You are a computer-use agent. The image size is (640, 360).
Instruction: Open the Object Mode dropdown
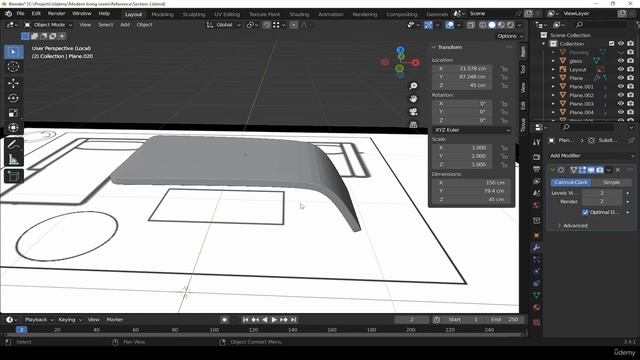click(48, 25)
